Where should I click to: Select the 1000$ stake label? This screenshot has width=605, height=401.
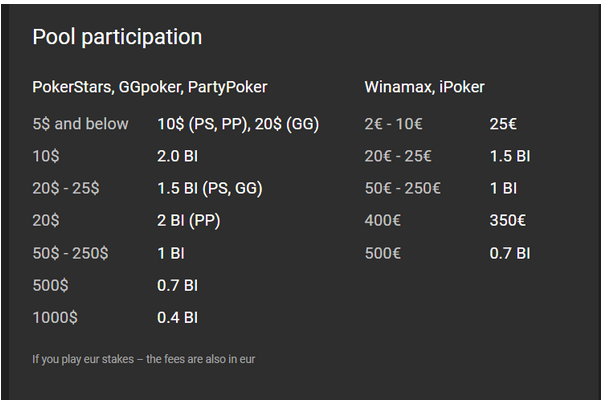(x=54, y=317)
